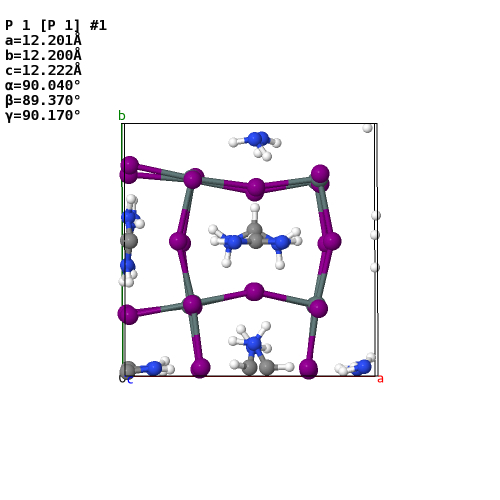This screenshot has width=500, height=500.
Task: Click the γ=90.170° angle text
Action: [43, 115]
